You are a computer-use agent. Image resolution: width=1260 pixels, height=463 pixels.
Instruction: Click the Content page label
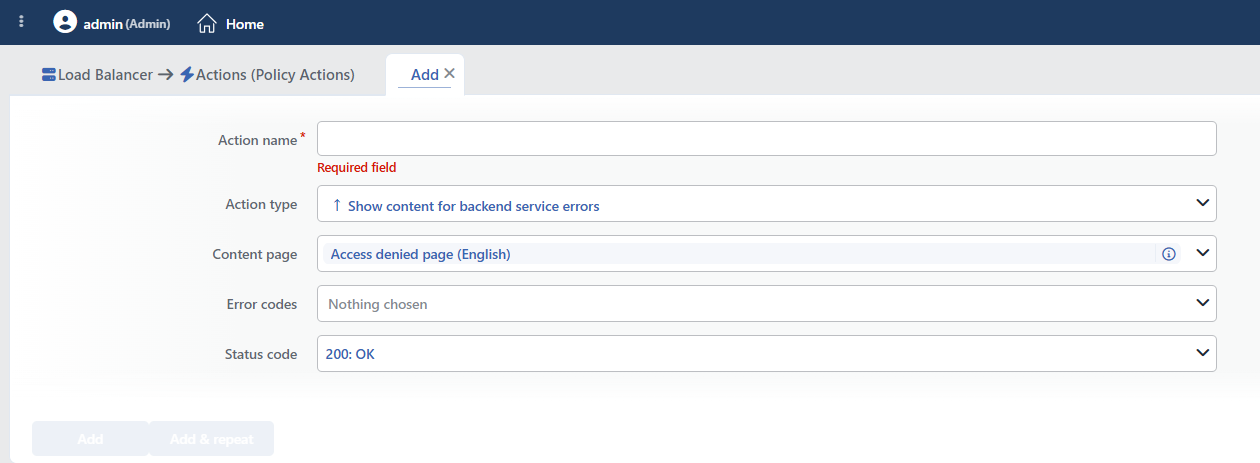pyautogui.click(x=255, y=254)
